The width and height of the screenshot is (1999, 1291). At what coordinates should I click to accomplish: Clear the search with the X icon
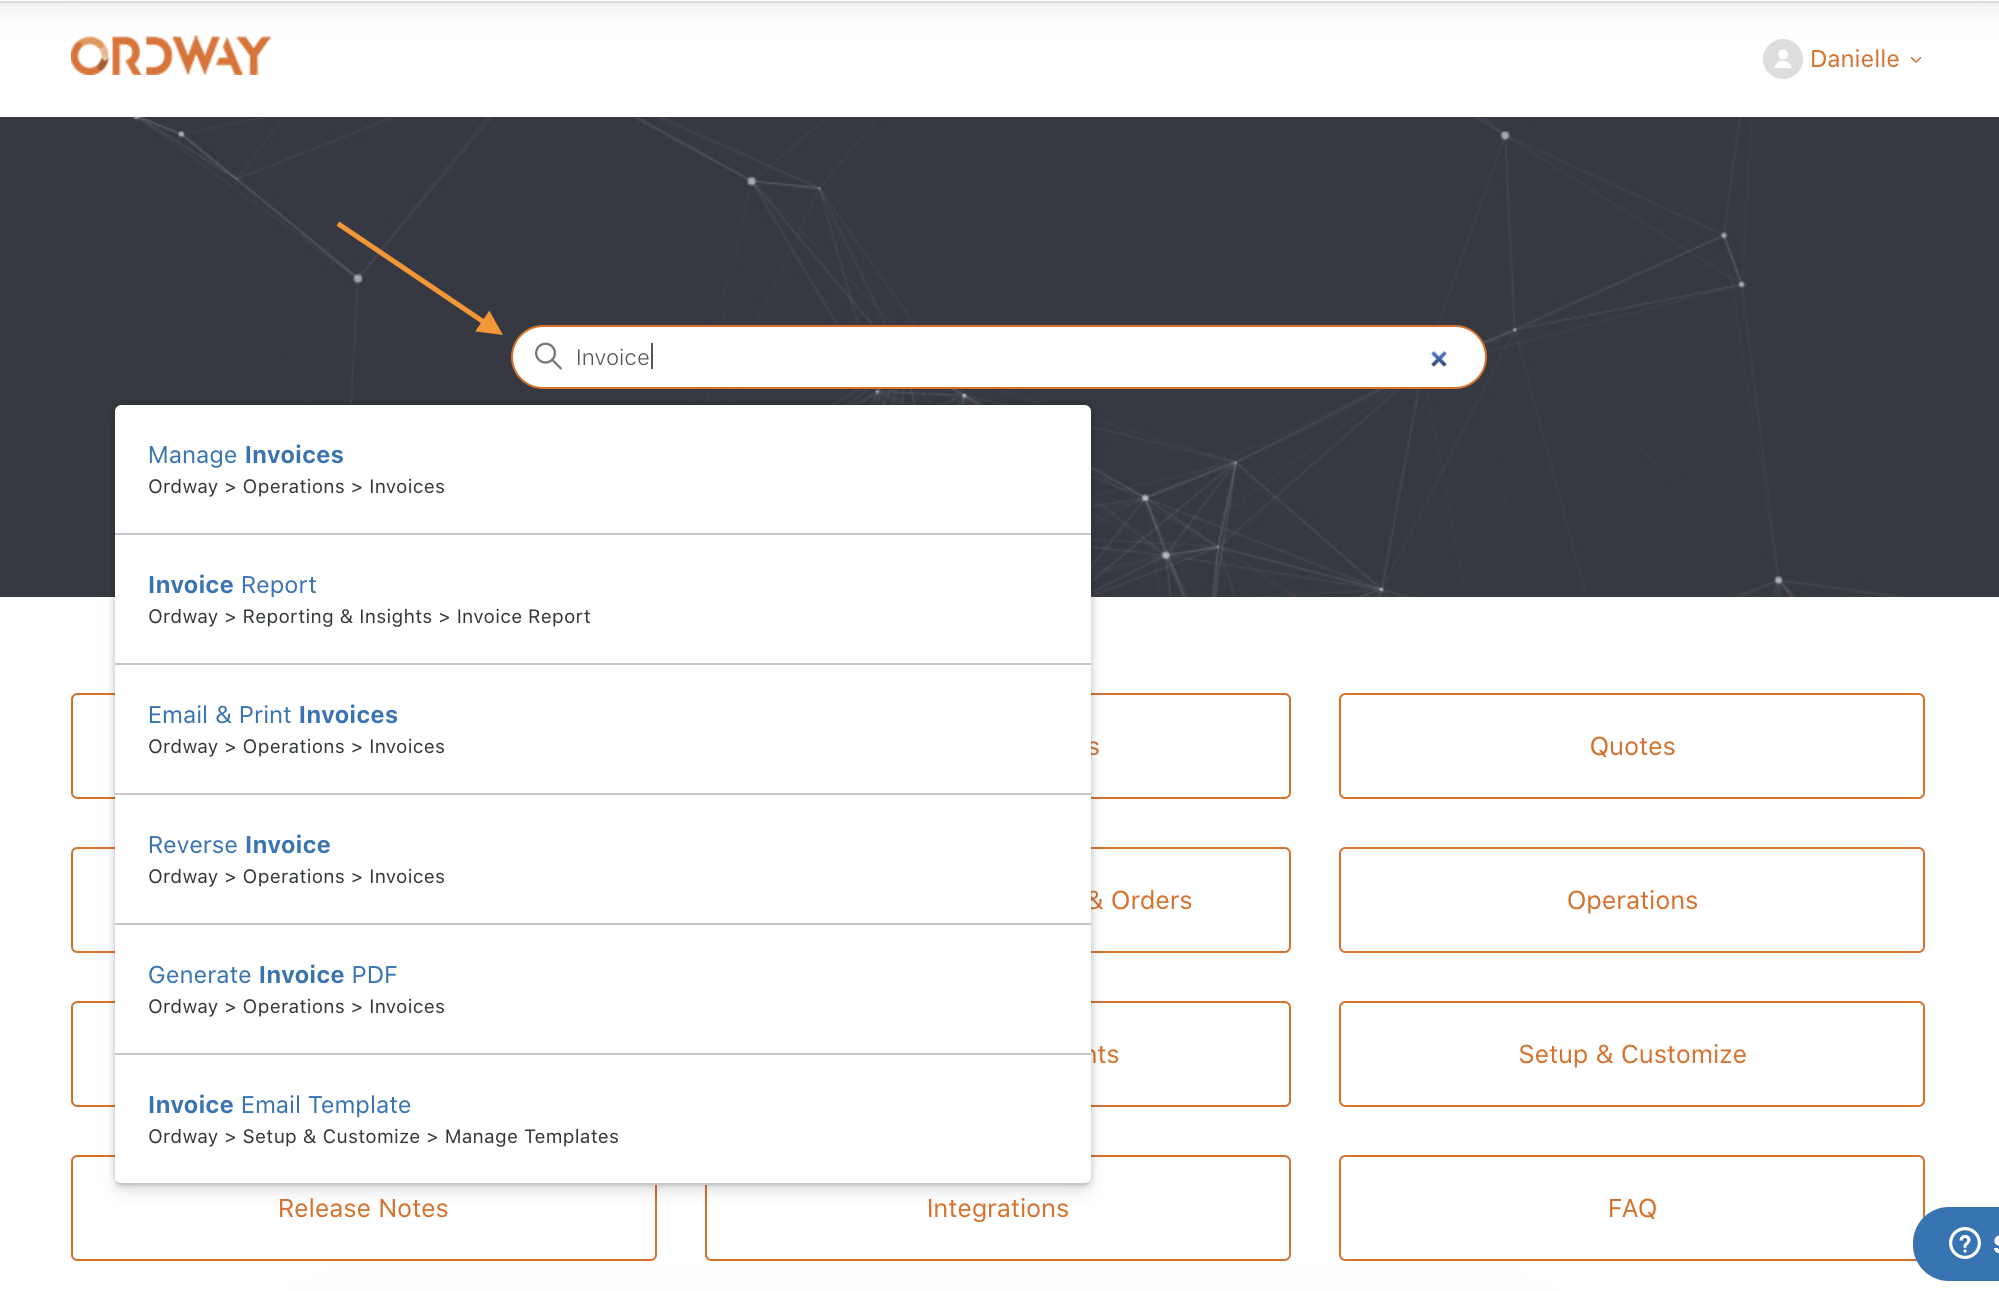click(1438, 358)
